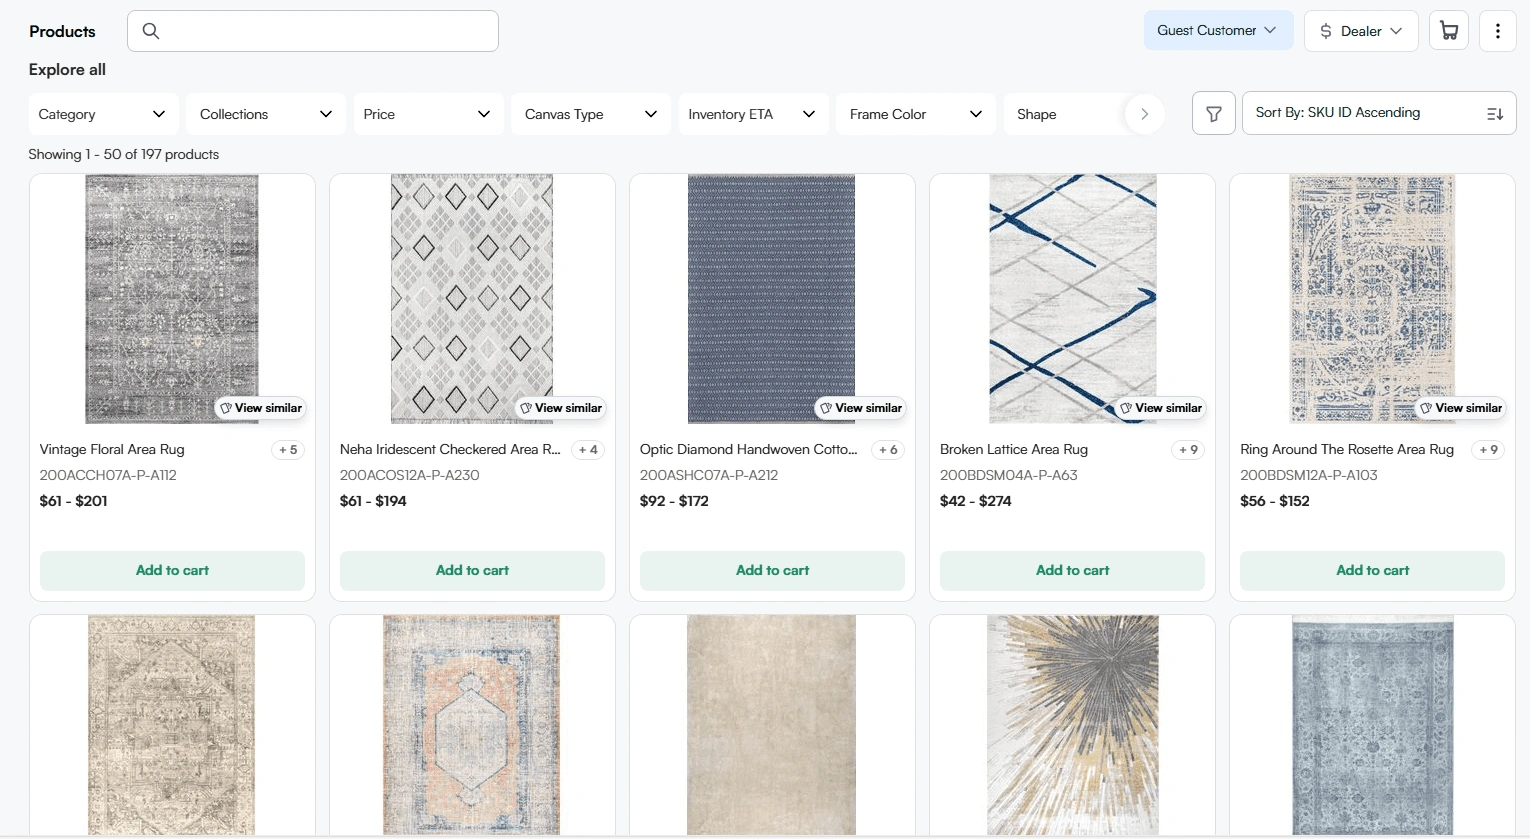Click View similar on Vintage Floral Area Rug
The image size is (1530, 839).
(260, 408)
